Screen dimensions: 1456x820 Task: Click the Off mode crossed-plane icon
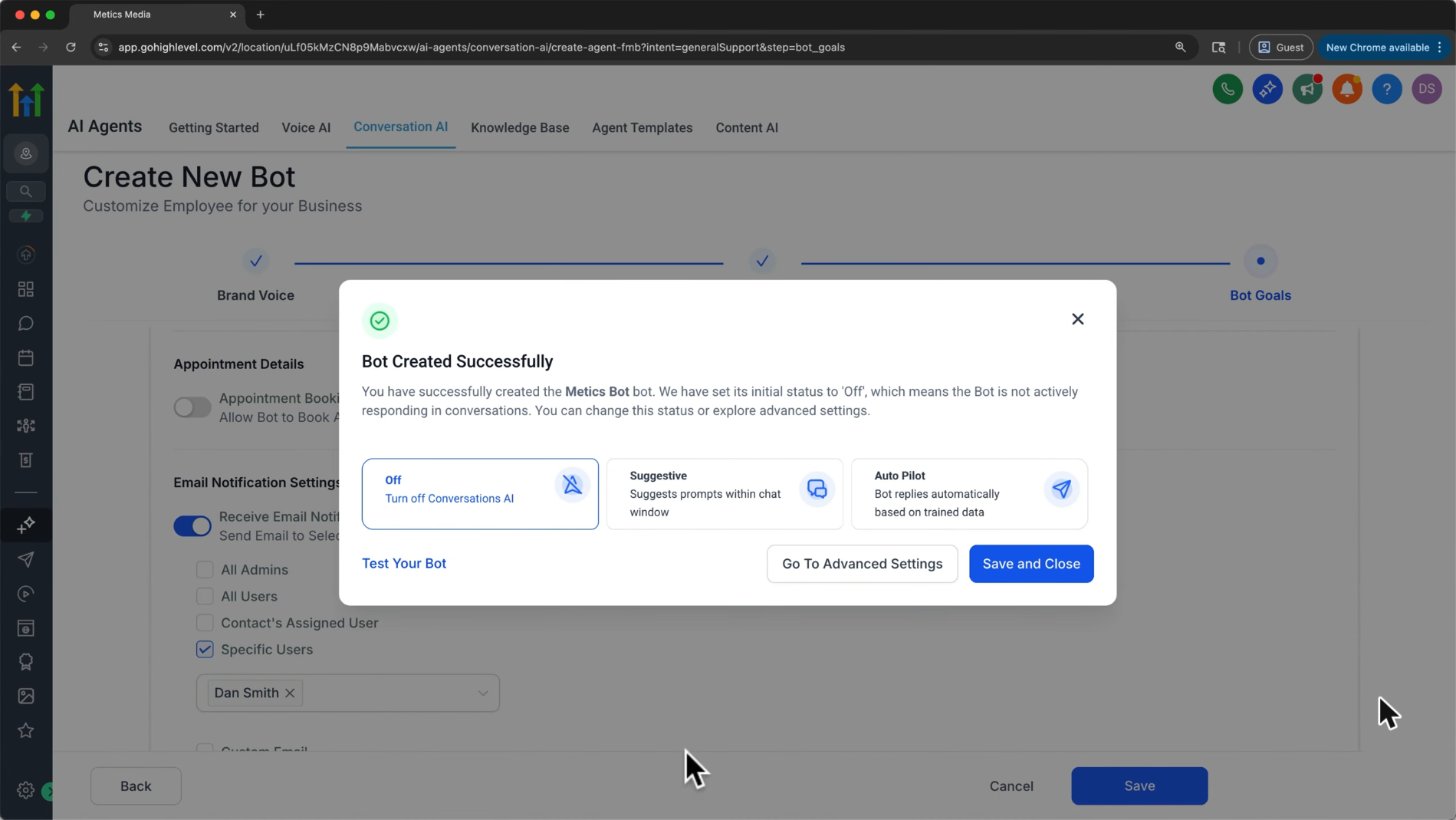pyautogui.click(x=572, y=485)
